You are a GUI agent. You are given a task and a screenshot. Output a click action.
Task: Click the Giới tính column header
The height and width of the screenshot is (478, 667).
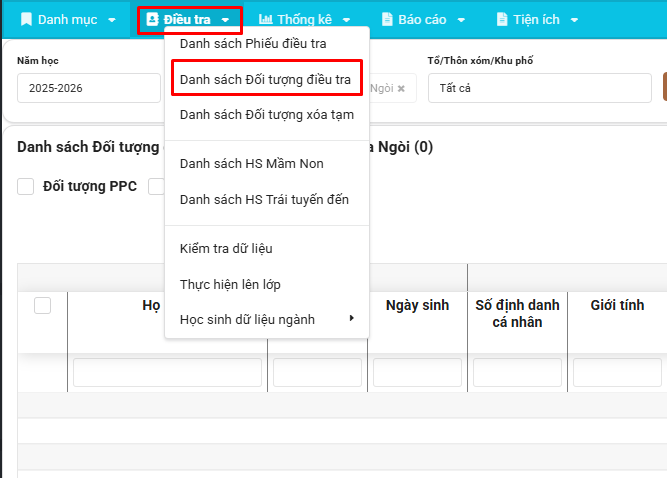point(617,305)
